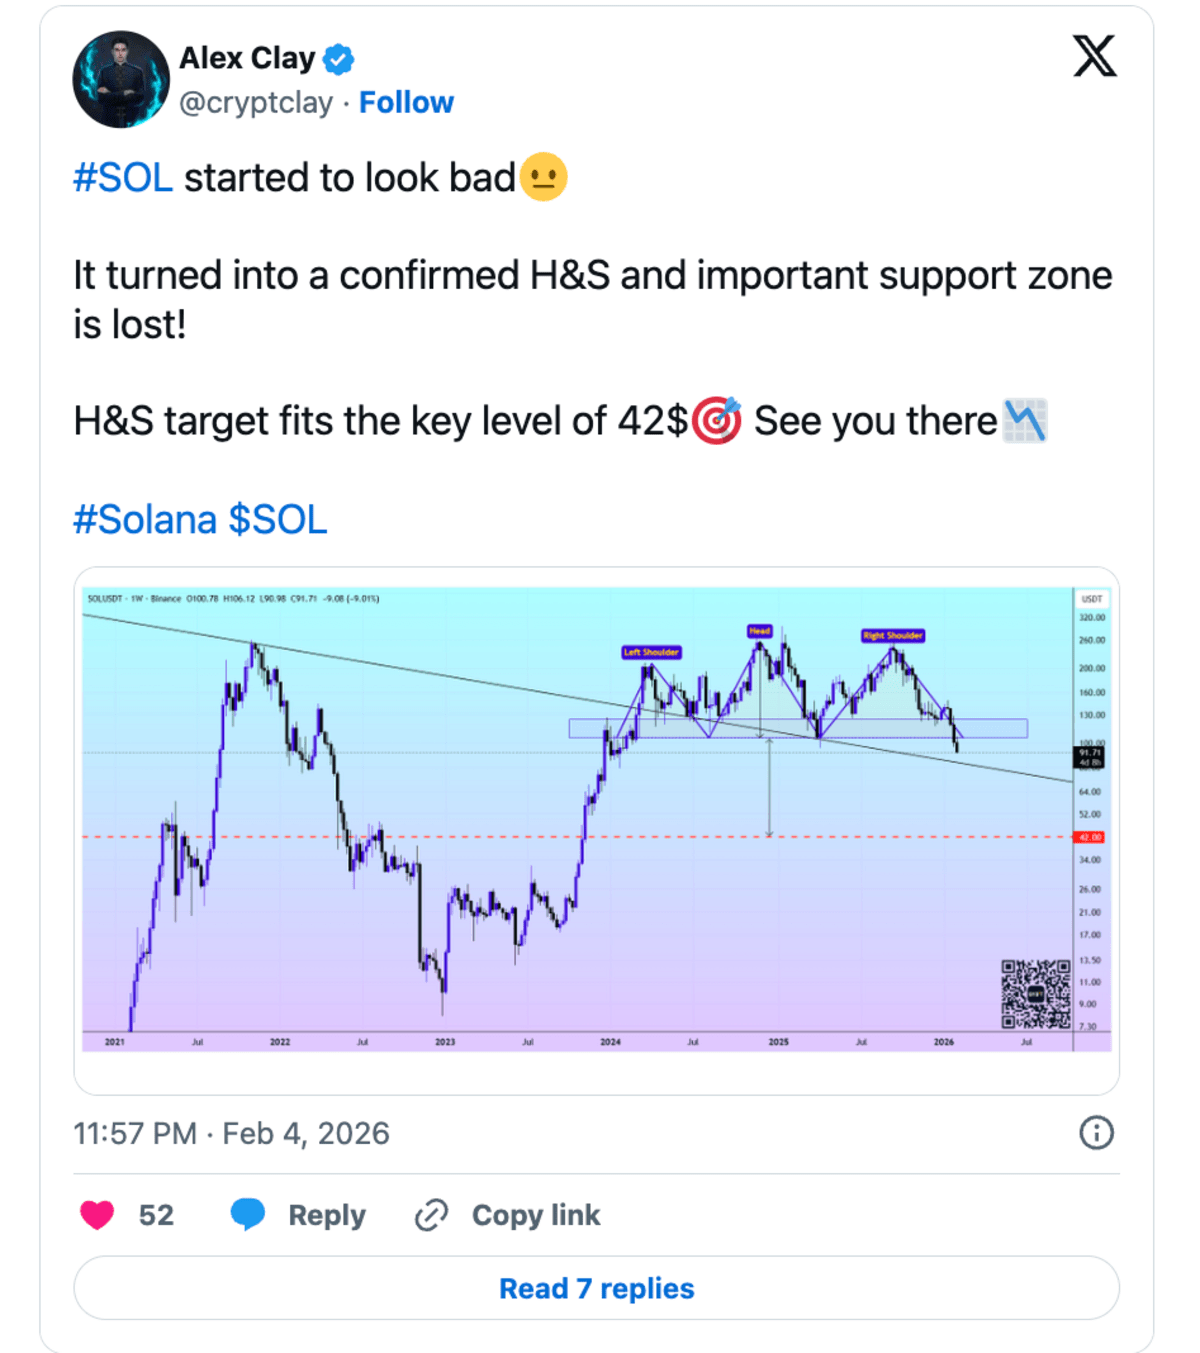Open Alex Clay's profile avatar
This screenshot has height=1353, width=1200.
tap(121, 80)
